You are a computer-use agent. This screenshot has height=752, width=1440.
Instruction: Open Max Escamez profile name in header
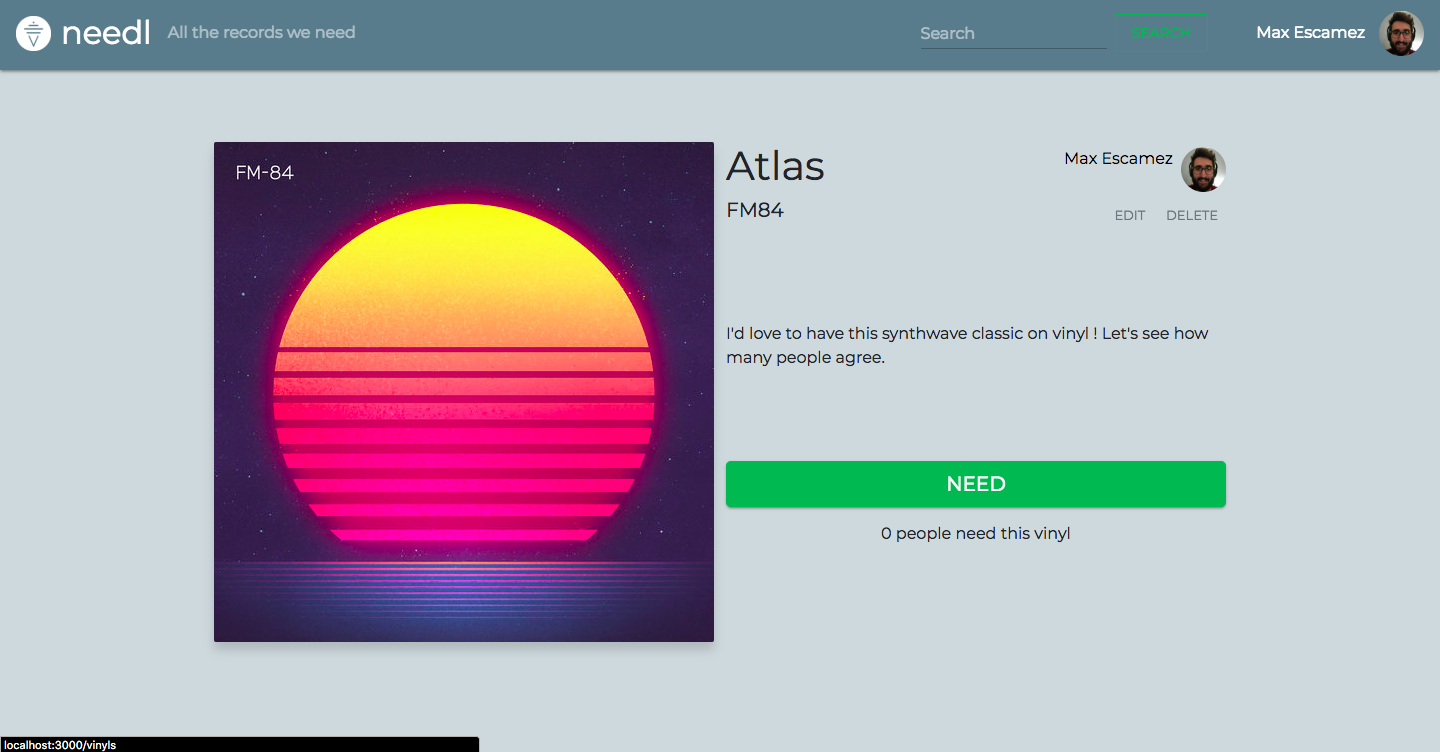click(1310, 33)
